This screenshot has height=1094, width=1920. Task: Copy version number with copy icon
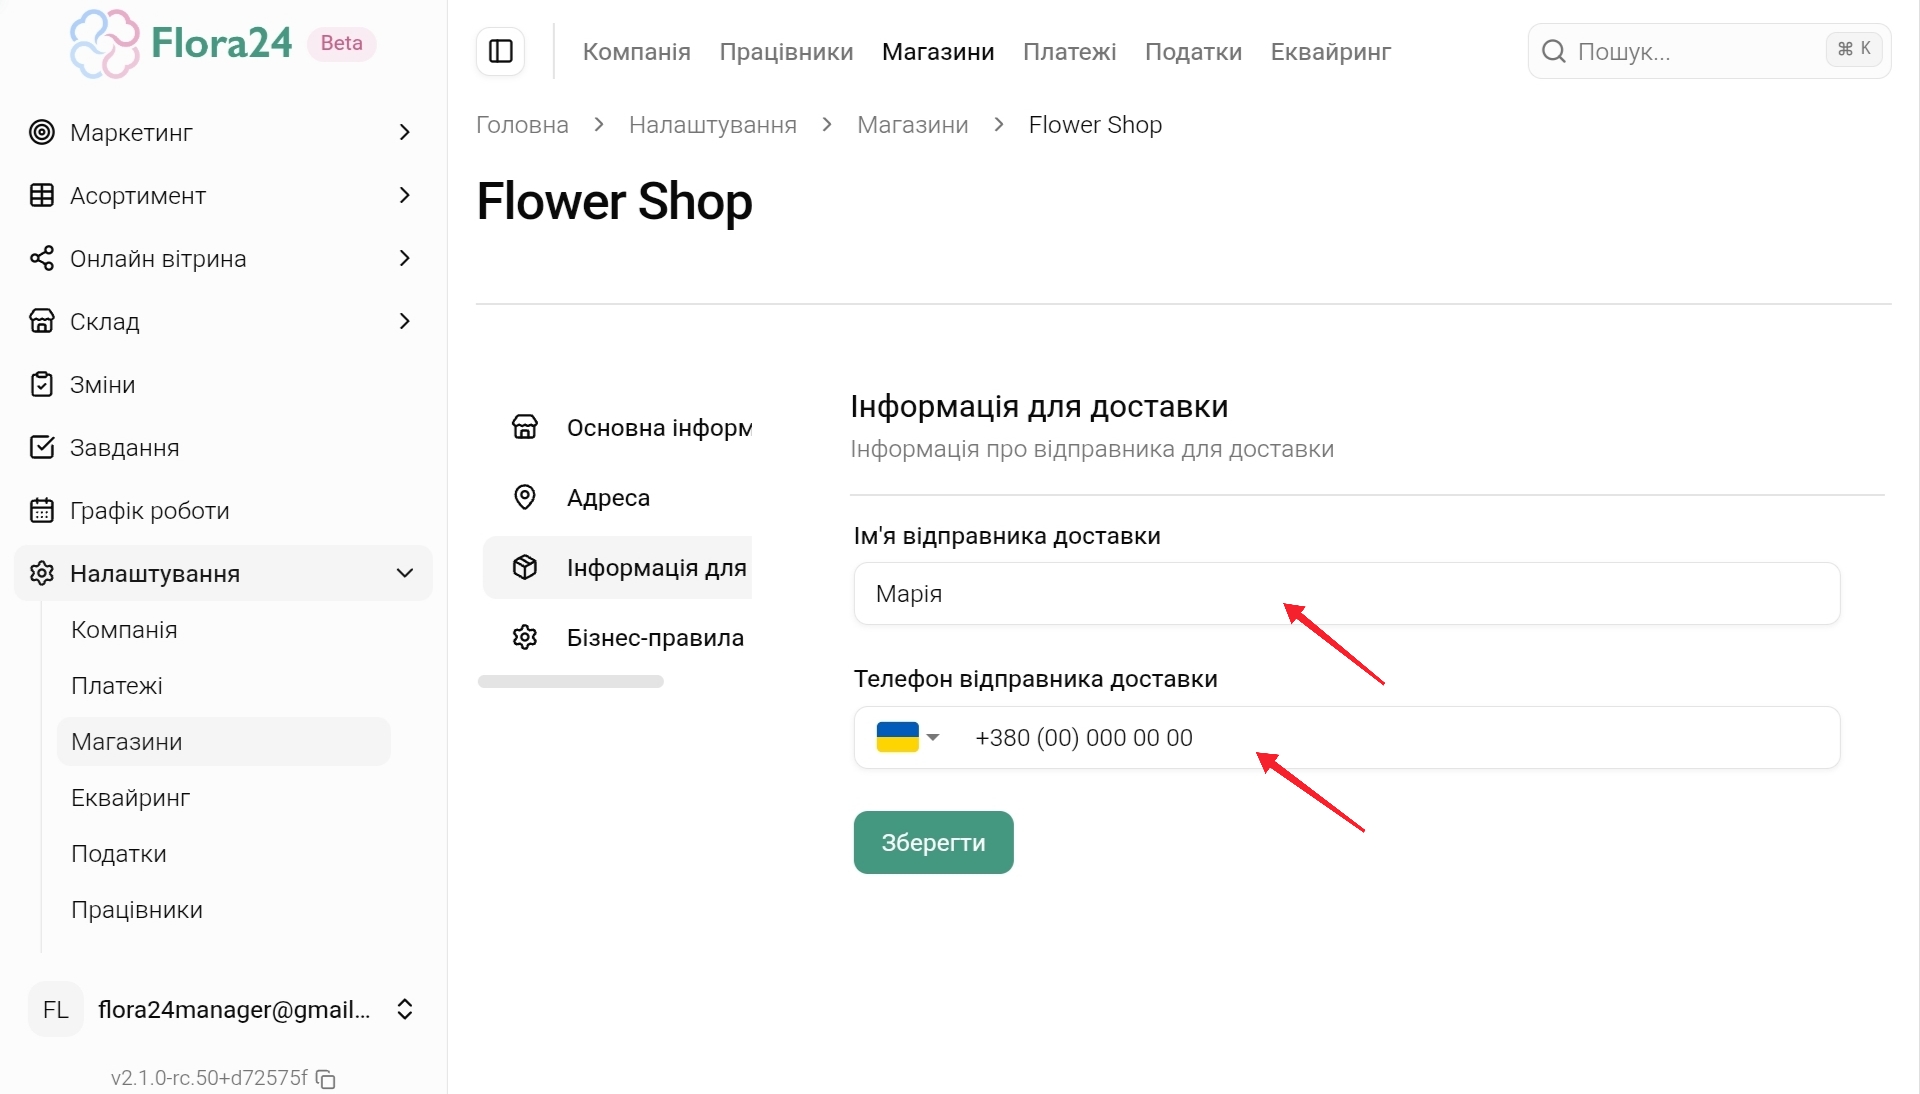(x=326, y=1079)
